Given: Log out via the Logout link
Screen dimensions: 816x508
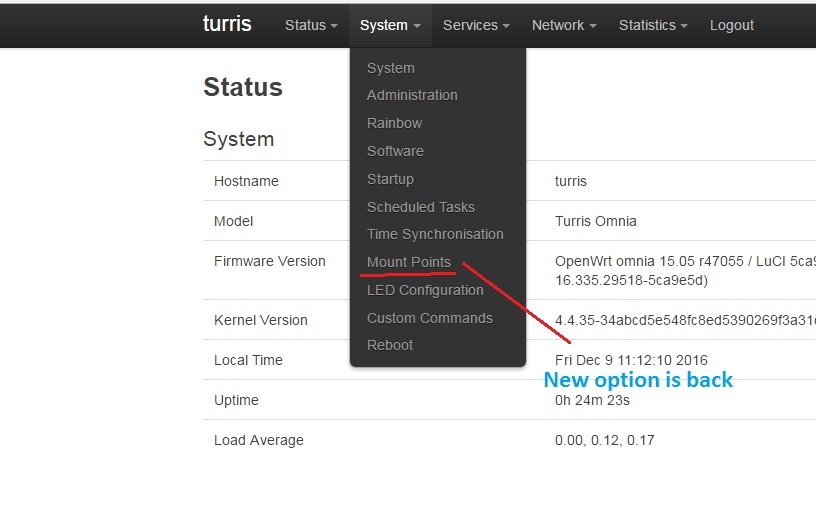Looking at the screenshot, I should (732, 25).
